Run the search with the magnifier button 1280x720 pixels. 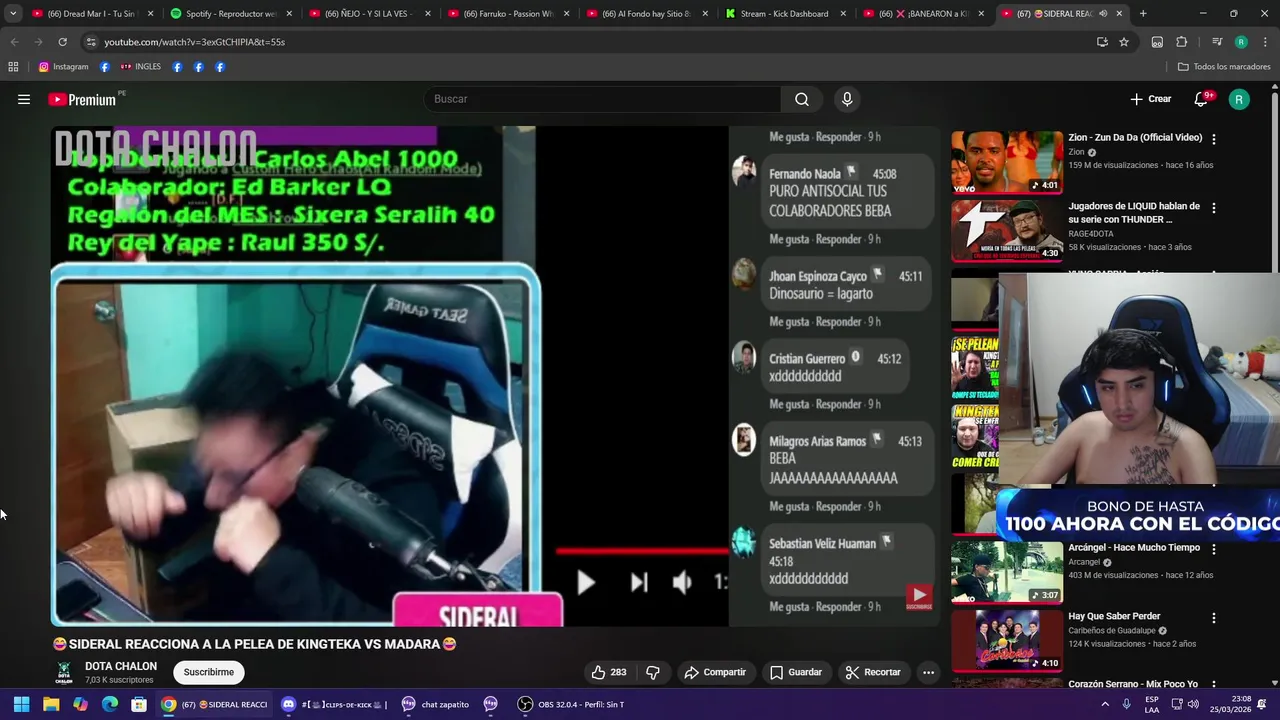pyautogui.click(x=802, y=99)
